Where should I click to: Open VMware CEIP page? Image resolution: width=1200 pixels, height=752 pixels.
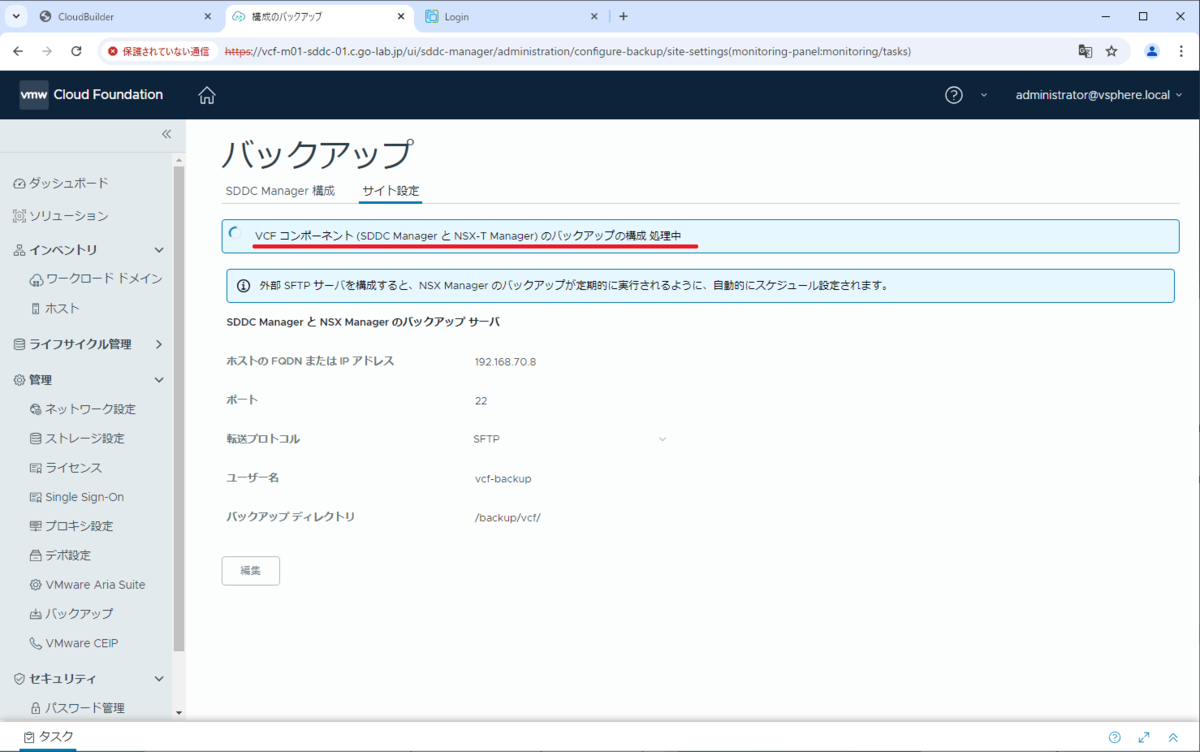point(75,643)
